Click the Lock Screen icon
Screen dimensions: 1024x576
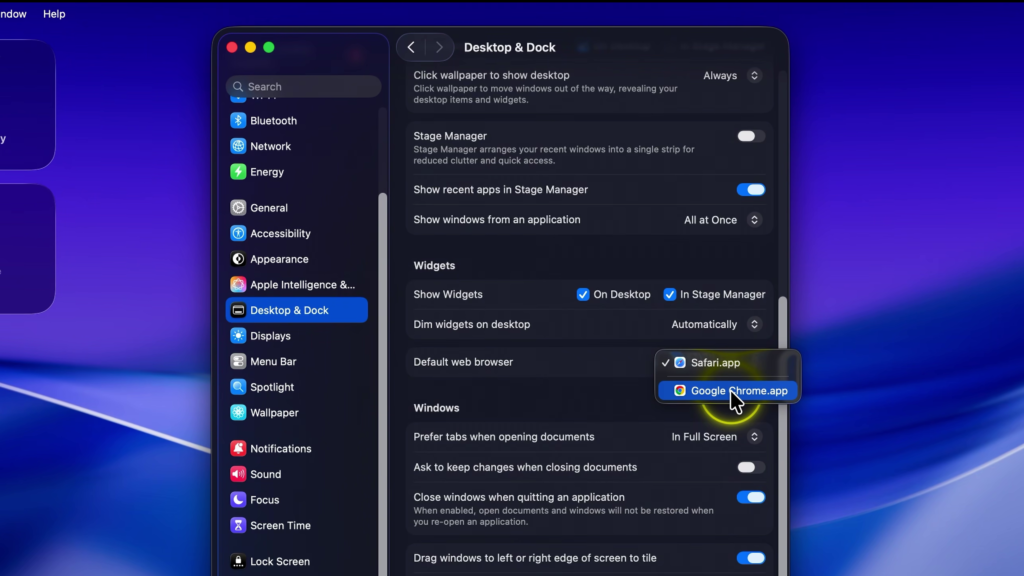[238, 561]
